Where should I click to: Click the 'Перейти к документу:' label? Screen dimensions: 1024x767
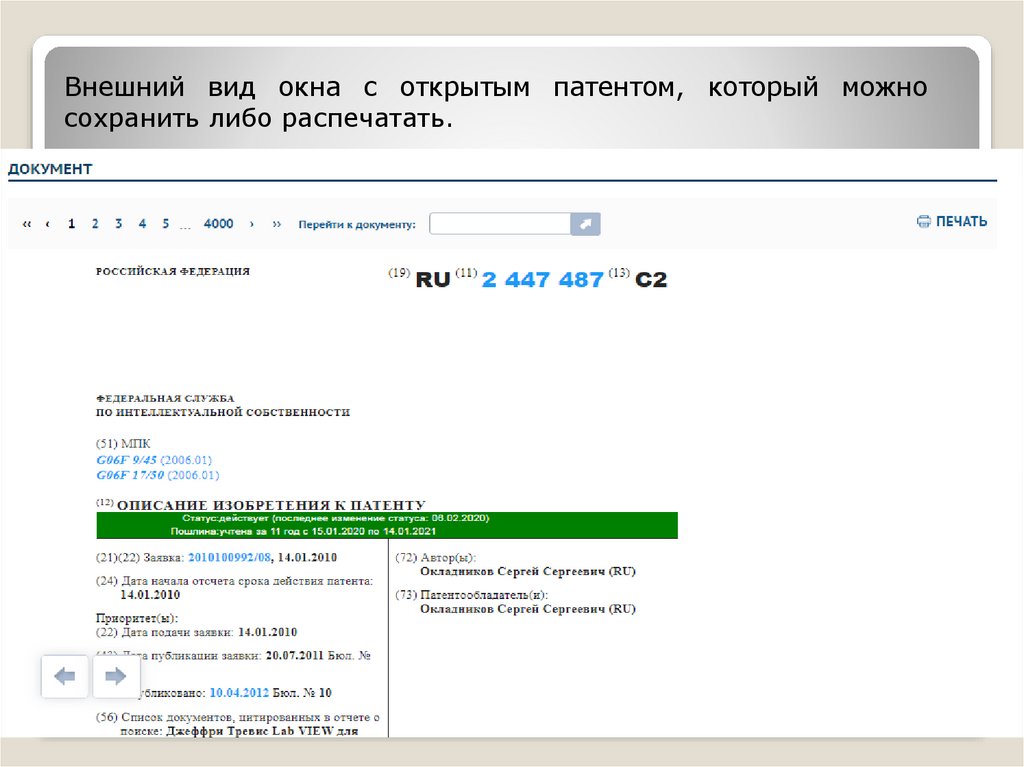(x=357, y=224)
